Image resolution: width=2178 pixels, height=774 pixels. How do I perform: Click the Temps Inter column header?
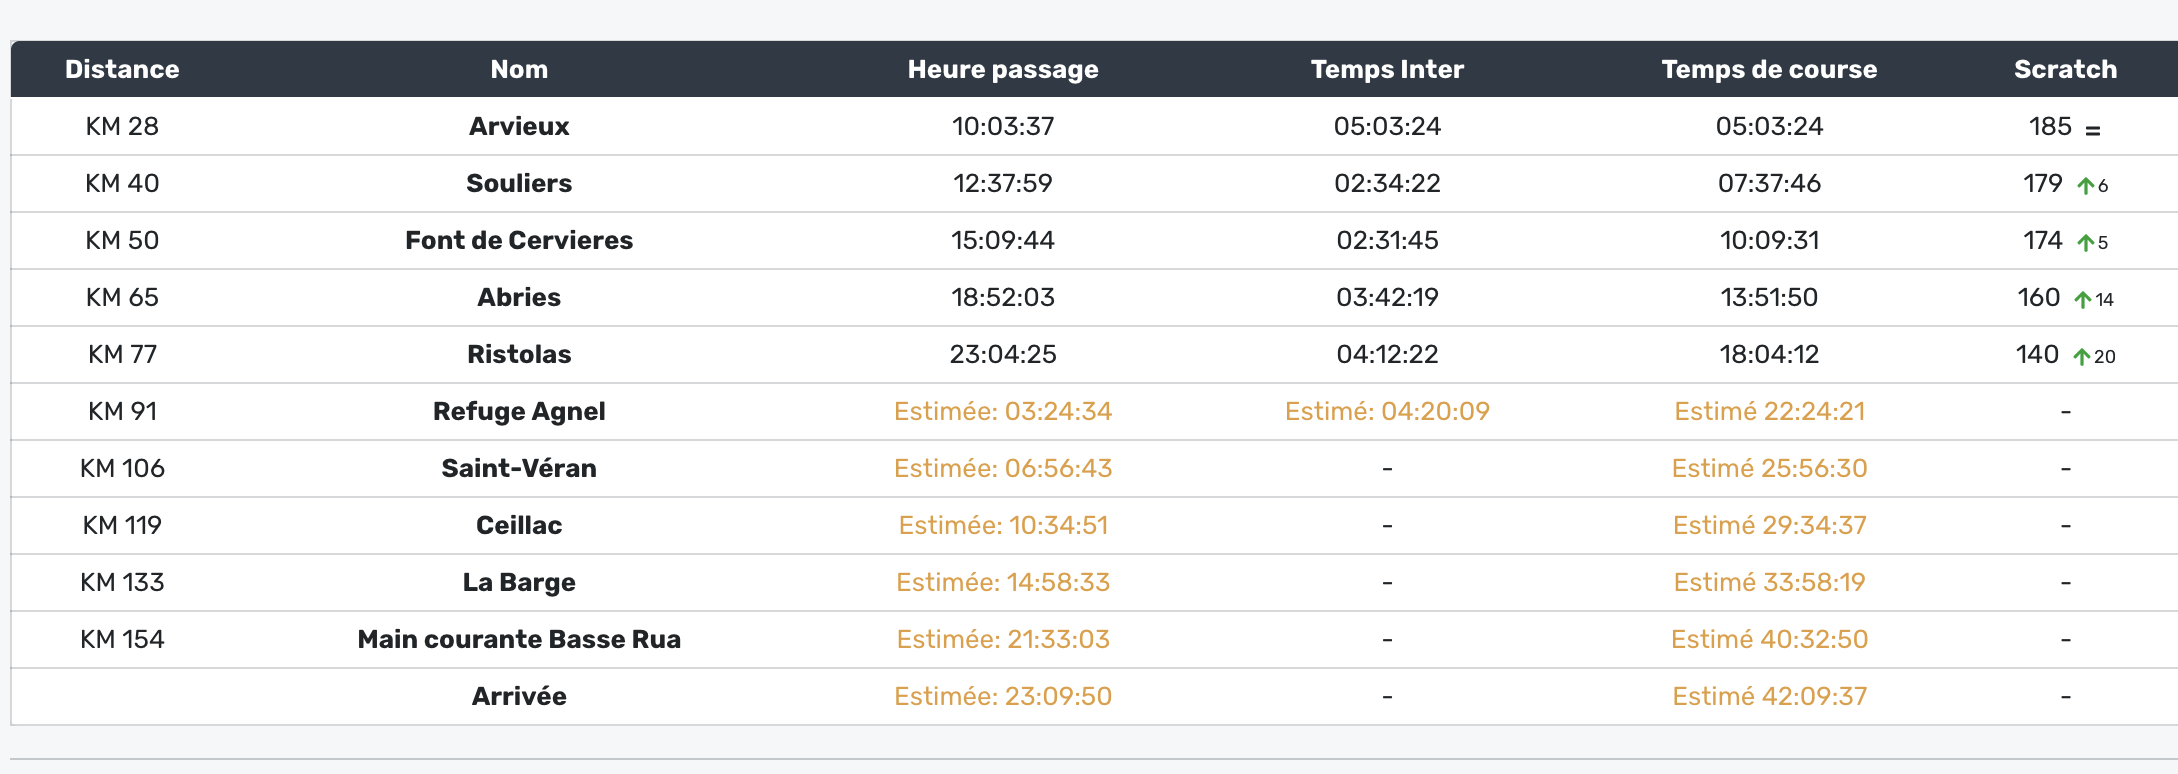coord(1387,69)
